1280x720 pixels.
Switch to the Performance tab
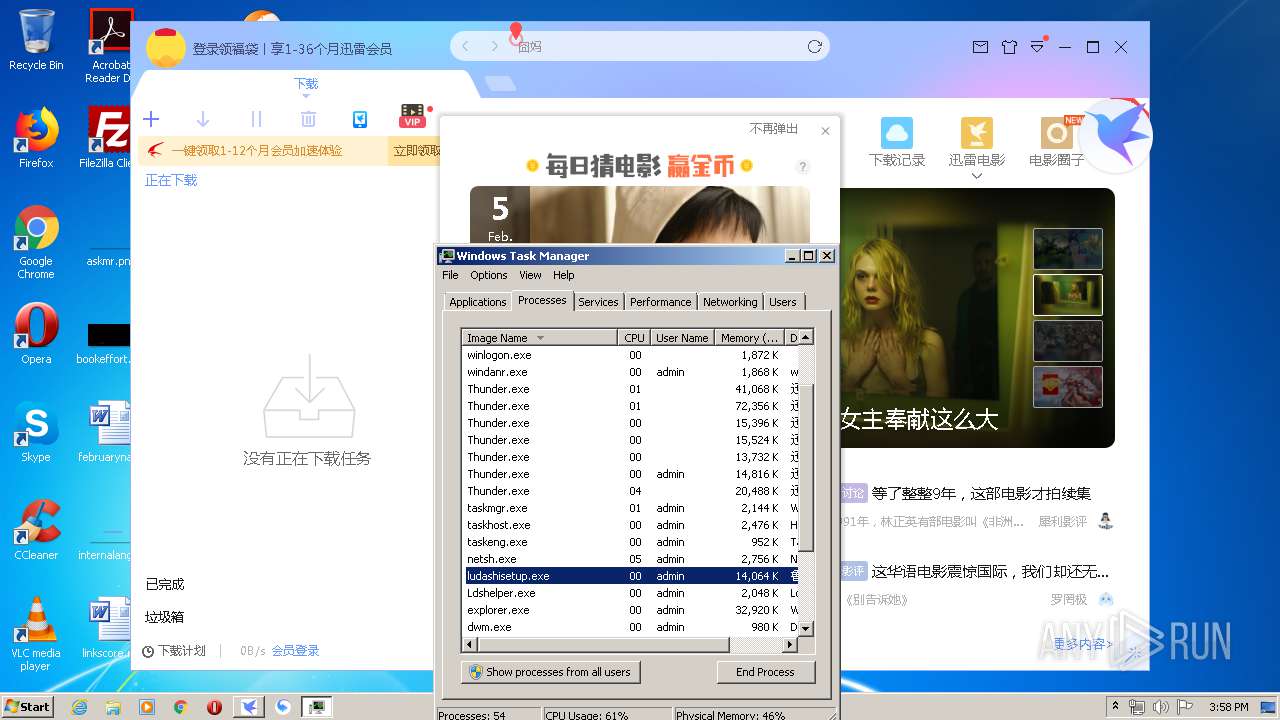[x=660, y=302]
